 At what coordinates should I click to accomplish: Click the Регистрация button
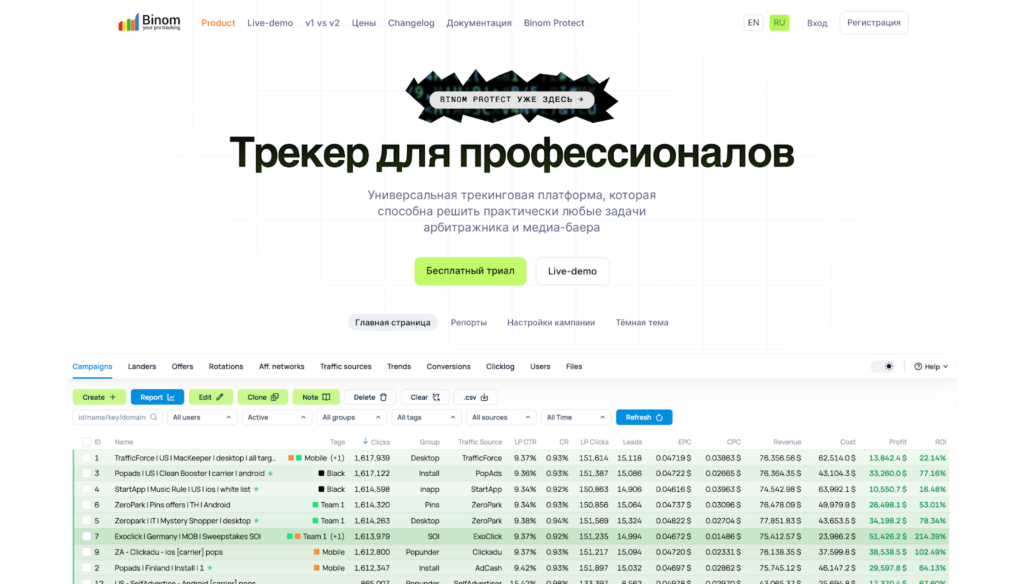[874, 23]
